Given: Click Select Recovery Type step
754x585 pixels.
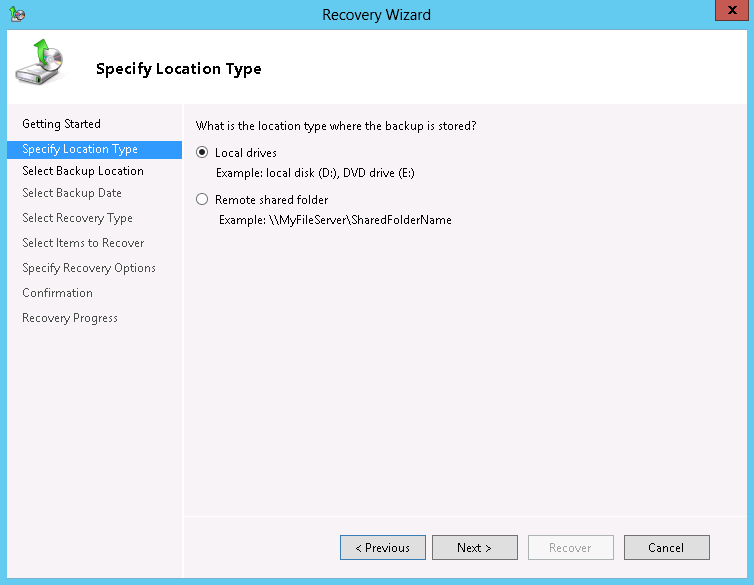Looking at the screenshot, I should pos(77,218).
